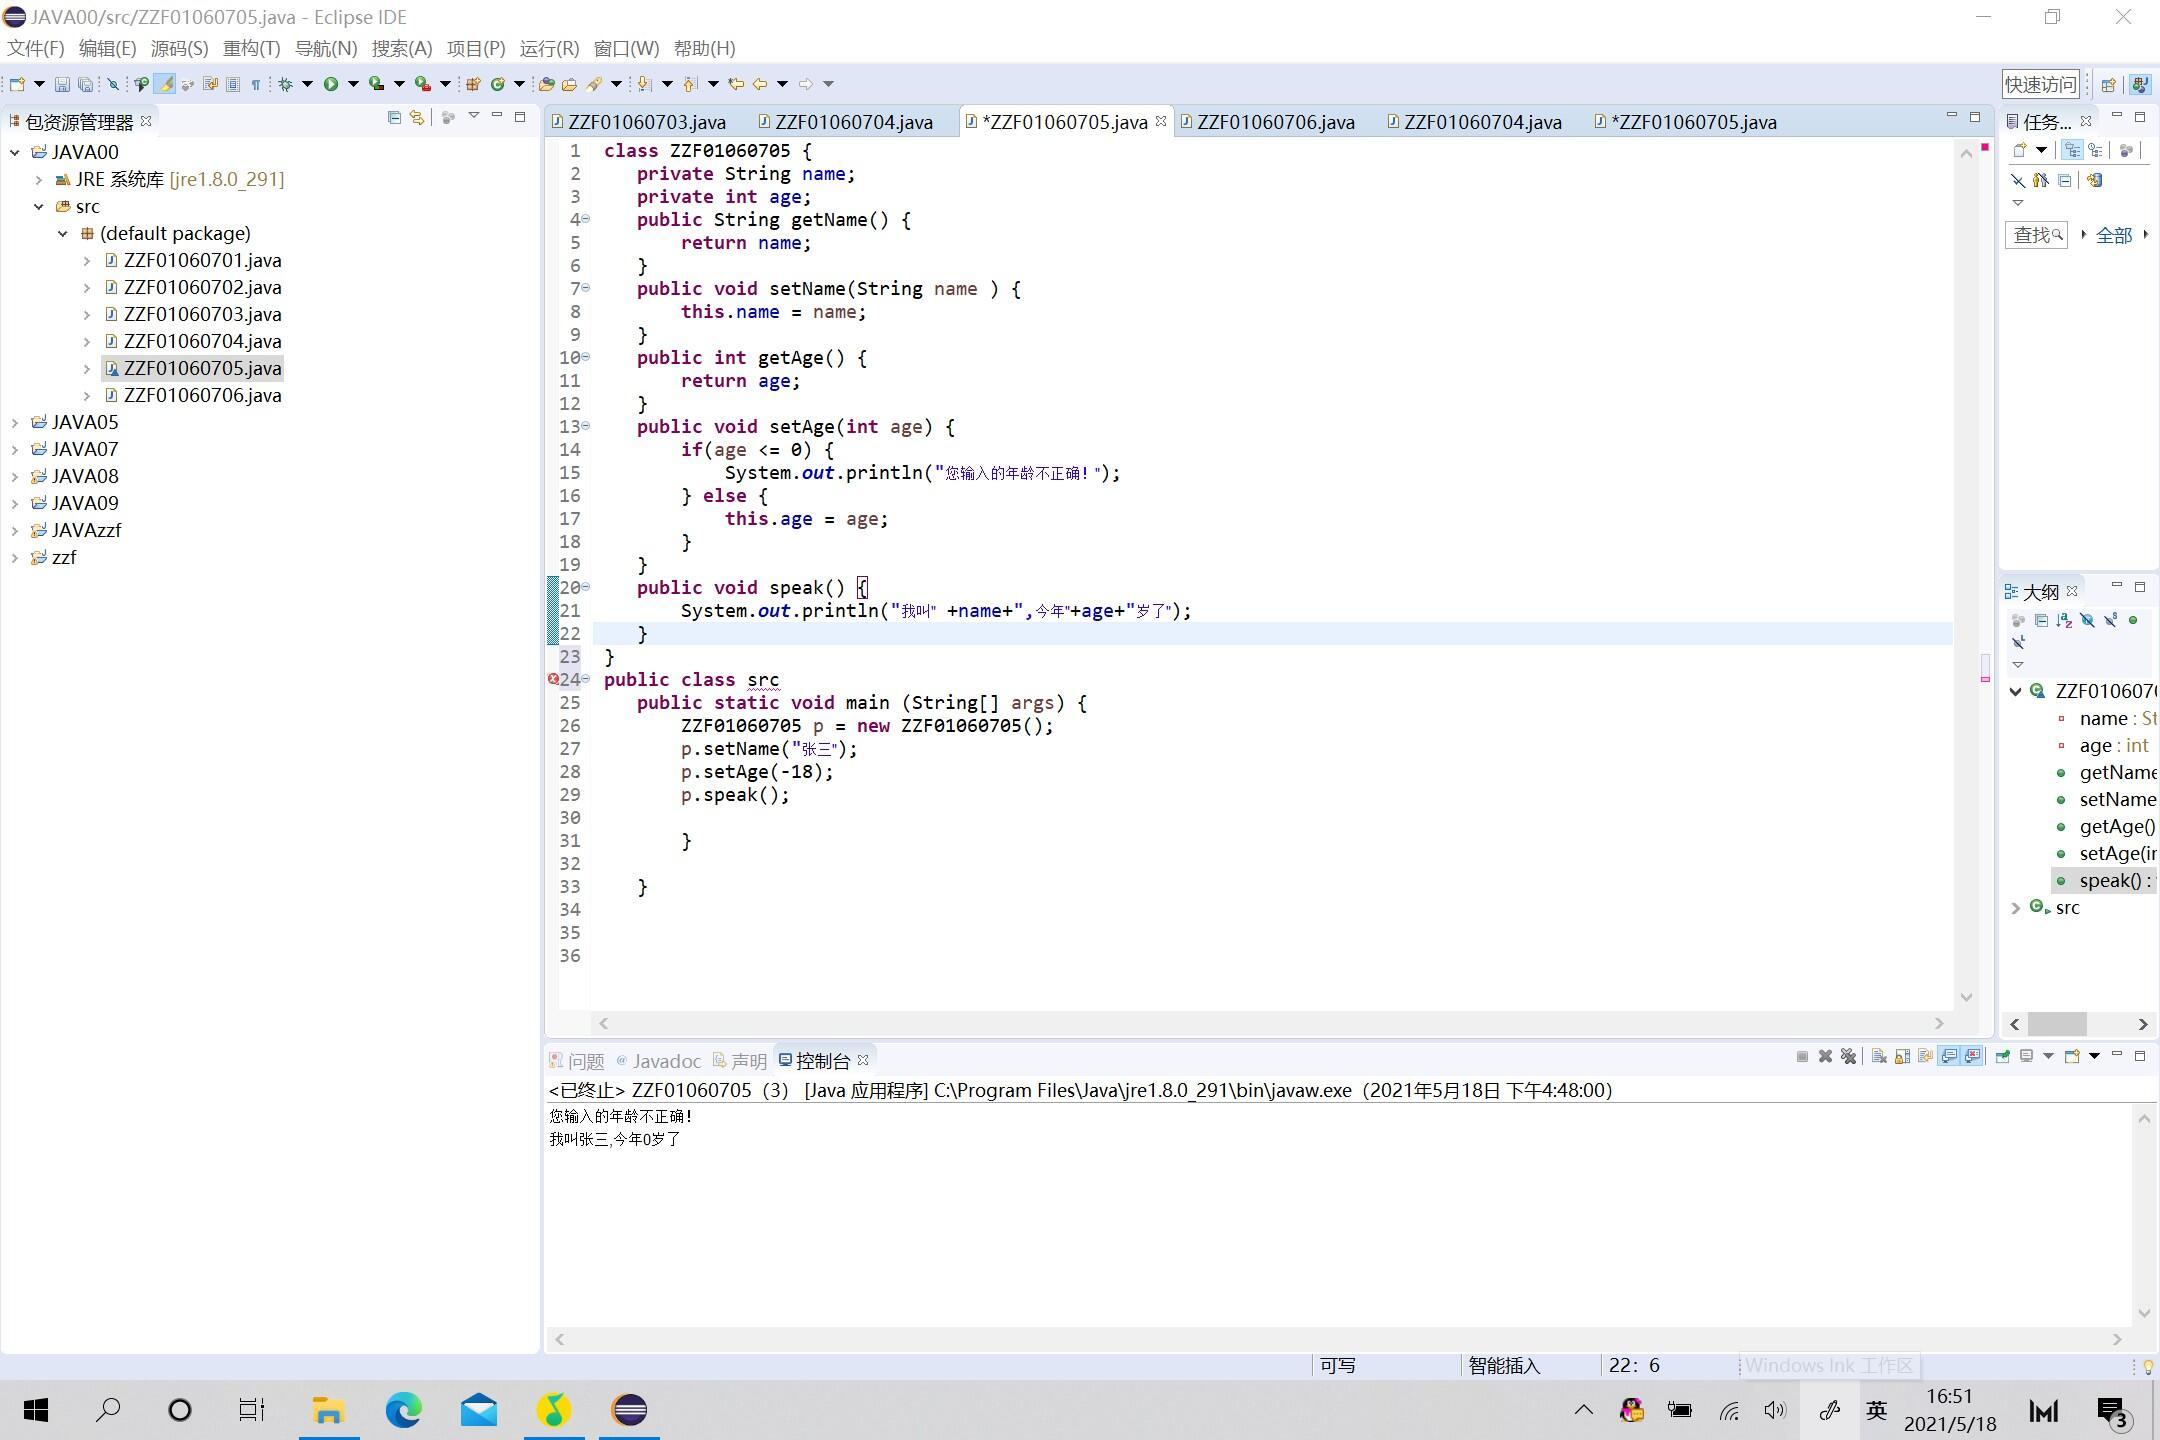The width and height of the screenshot is (2160, 1440).
Task: Fold the speak() method at line 20
Action: coord(585,587)
